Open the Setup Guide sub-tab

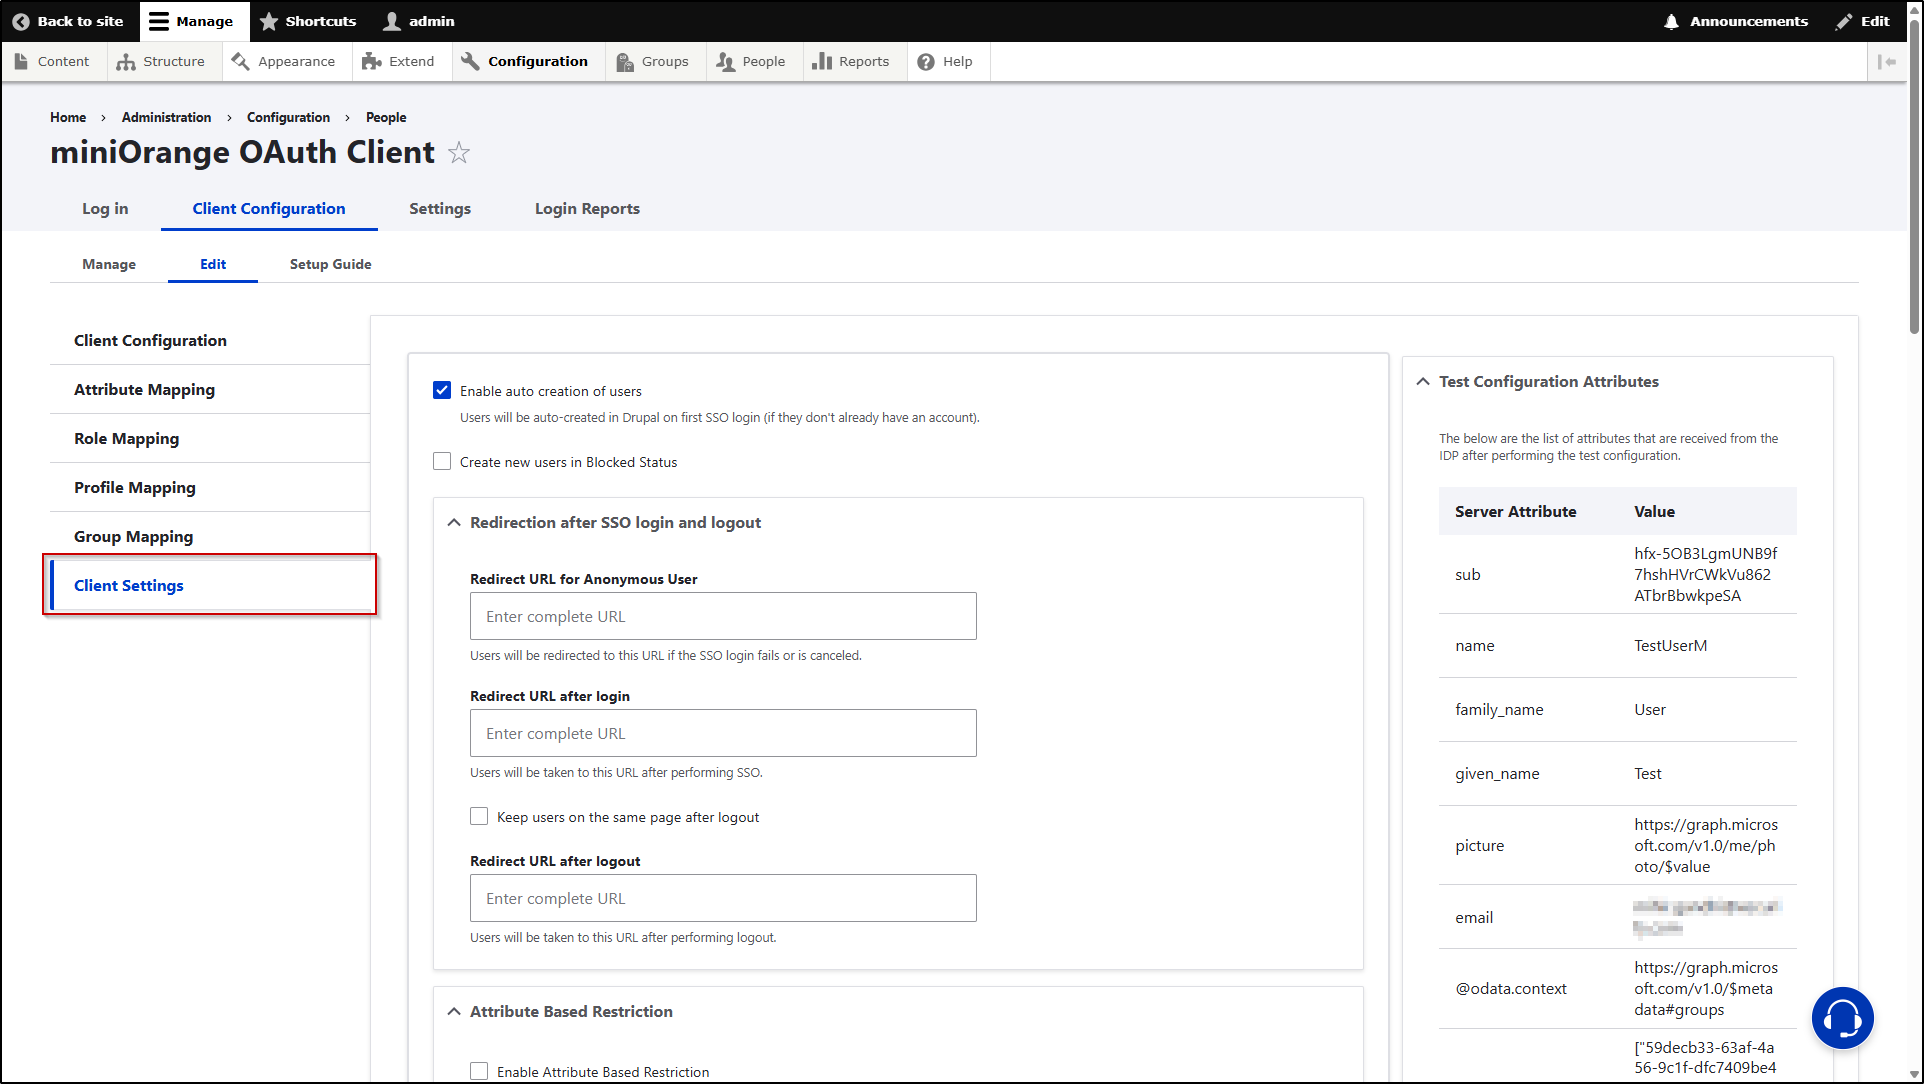point(331,264)
